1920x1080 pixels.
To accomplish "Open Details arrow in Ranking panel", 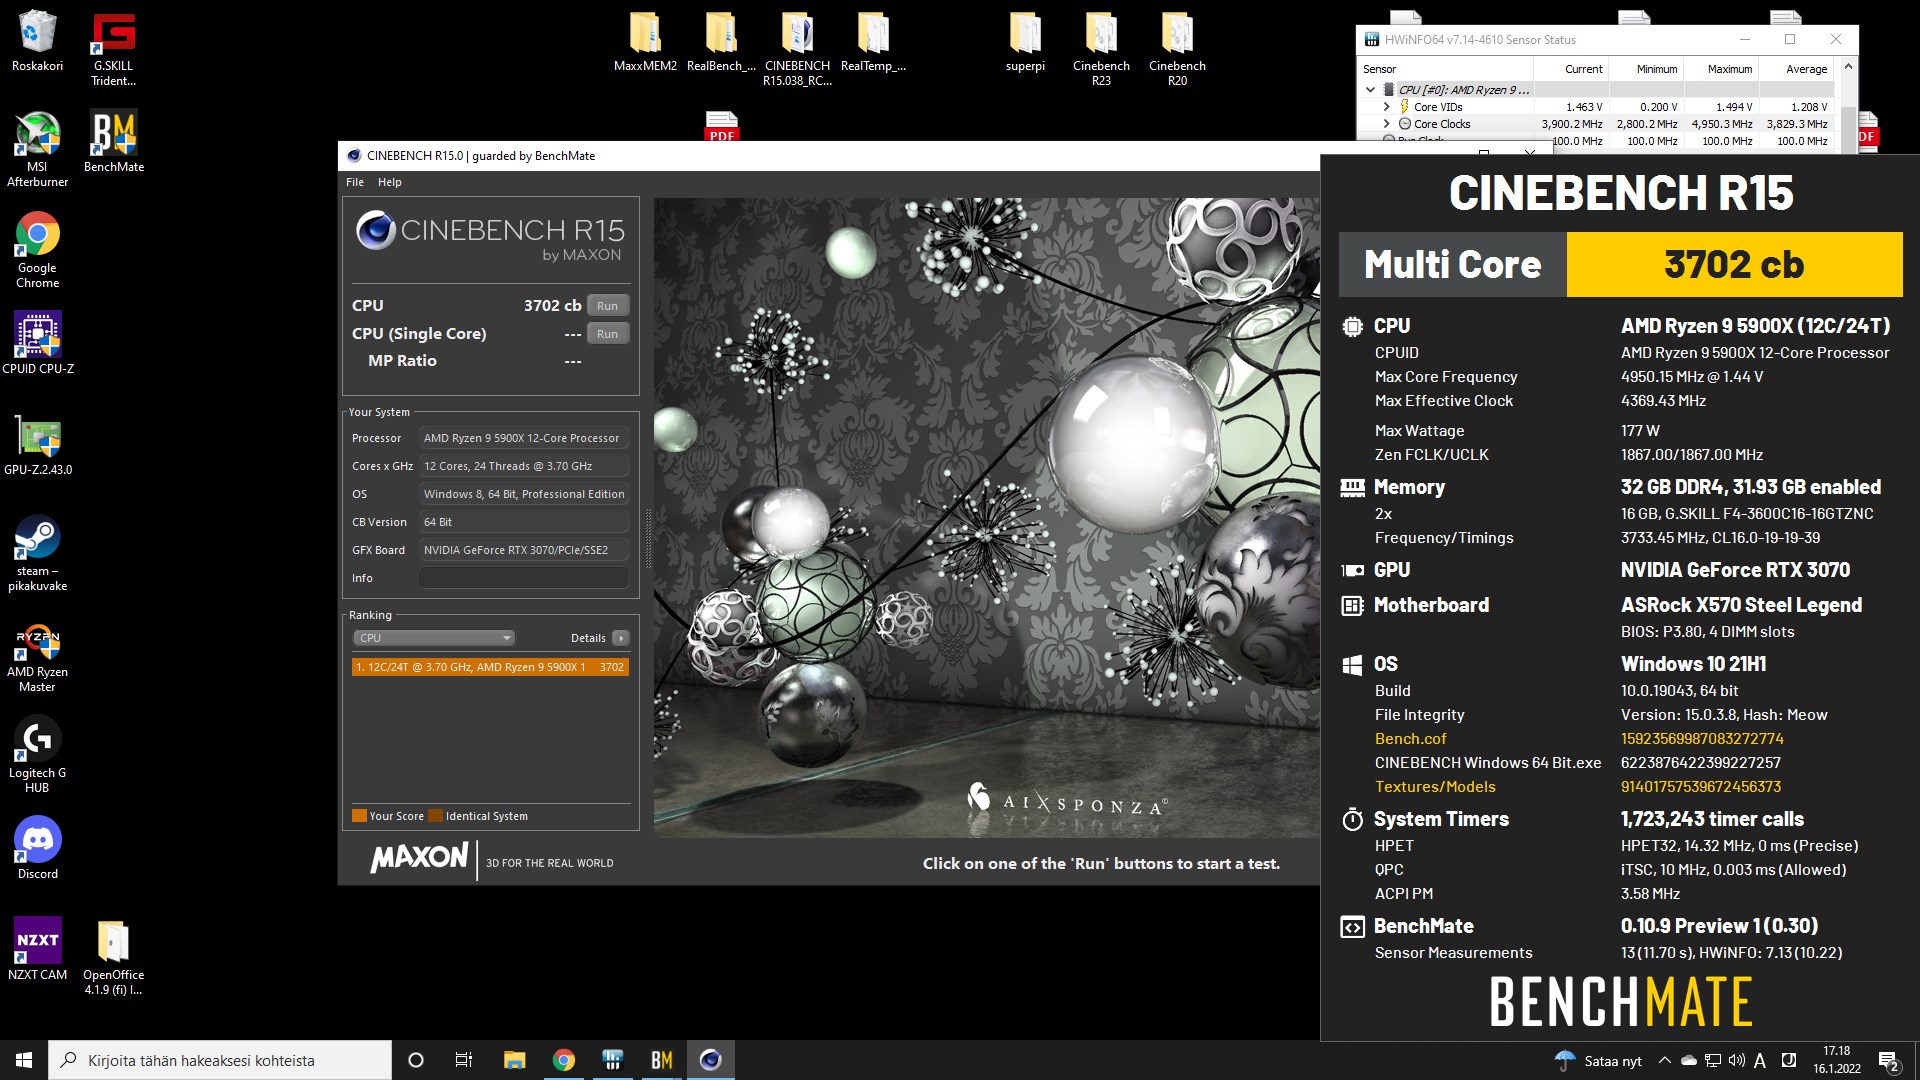I will (621, 638).
